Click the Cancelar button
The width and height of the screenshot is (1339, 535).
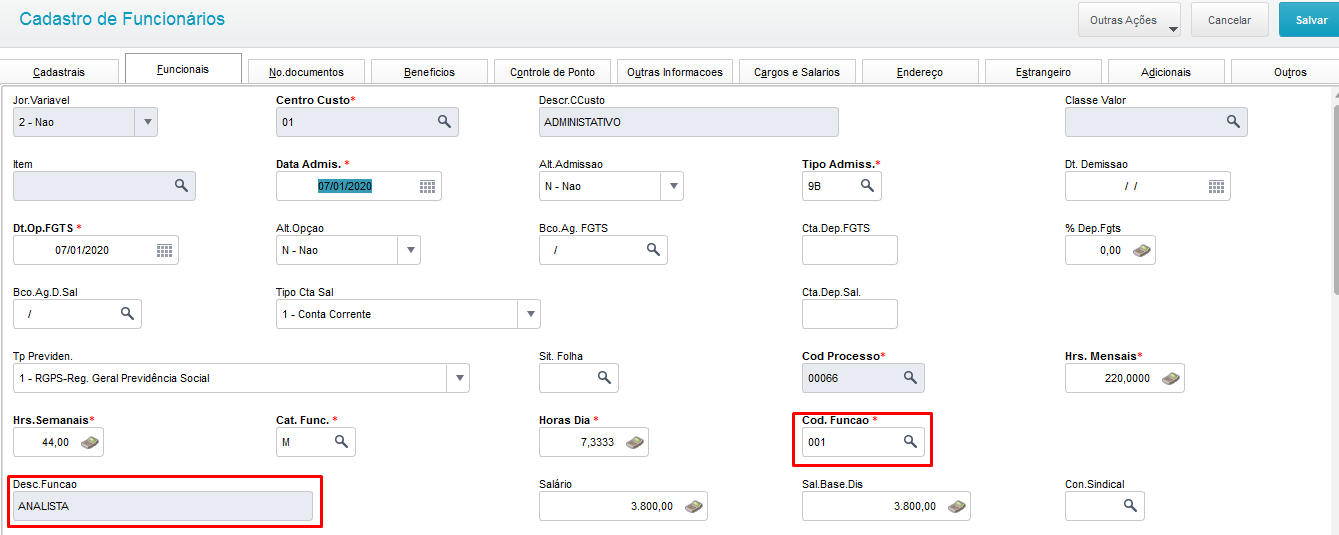[x=1229, y=19]
